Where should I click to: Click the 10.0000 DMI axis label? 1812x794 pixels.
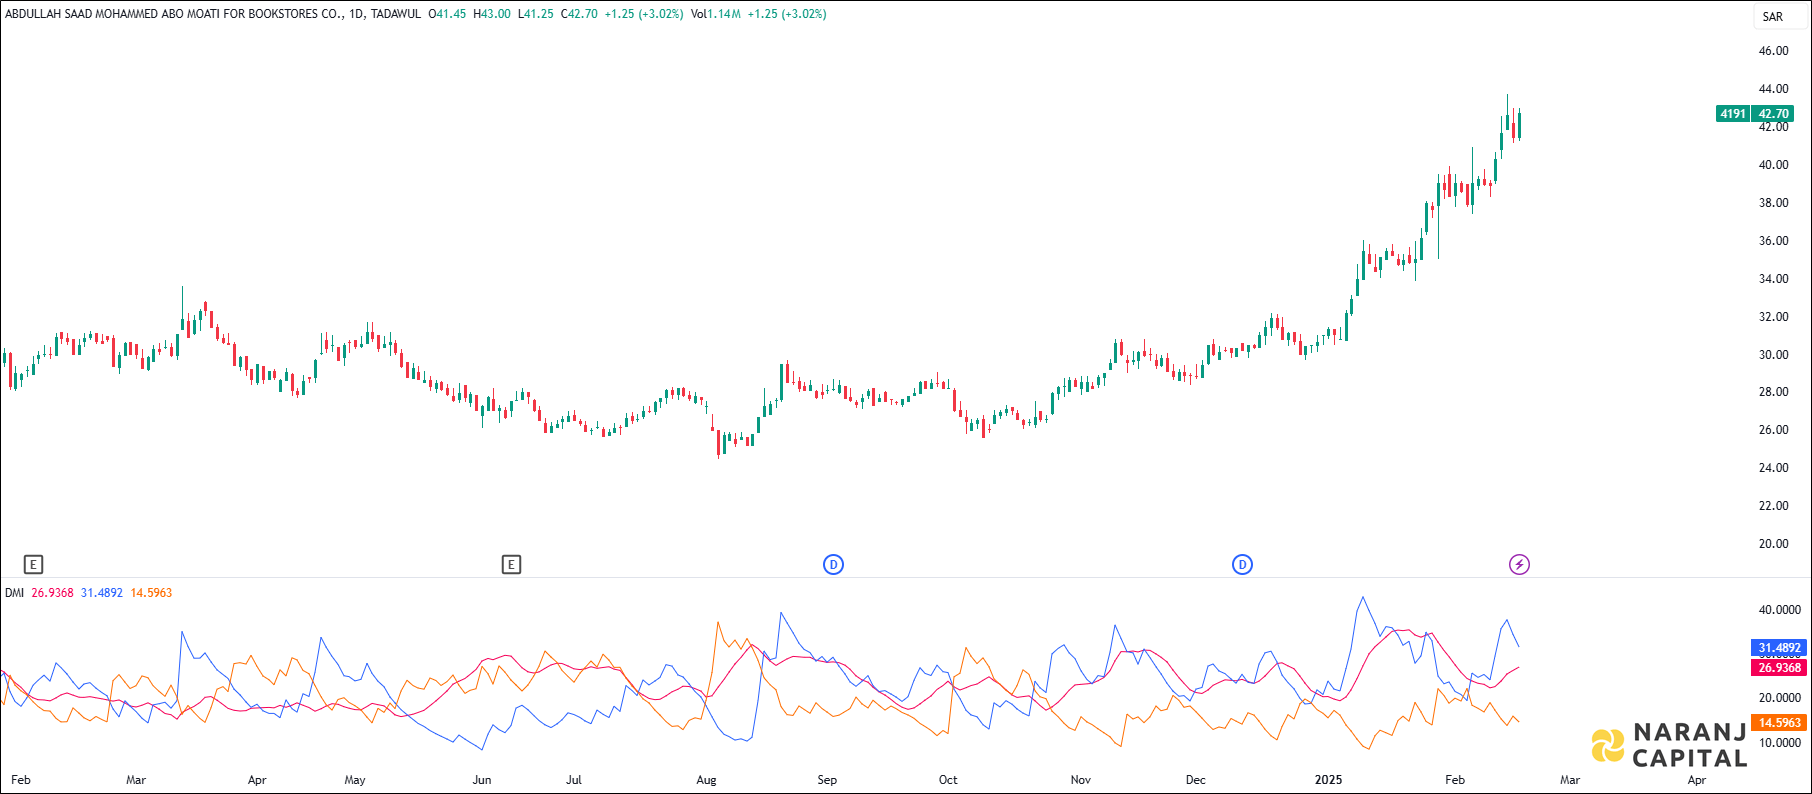coord(1780,743)
